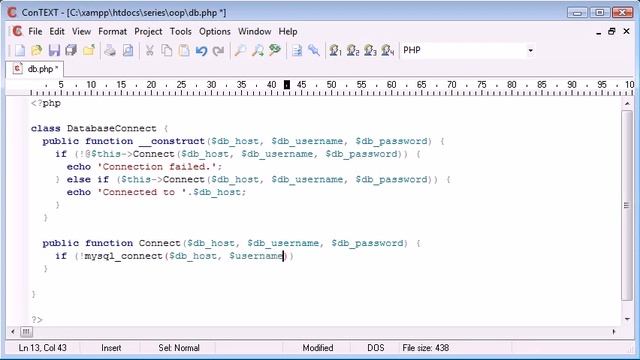Run user command 1 icon

click(335, 51)
